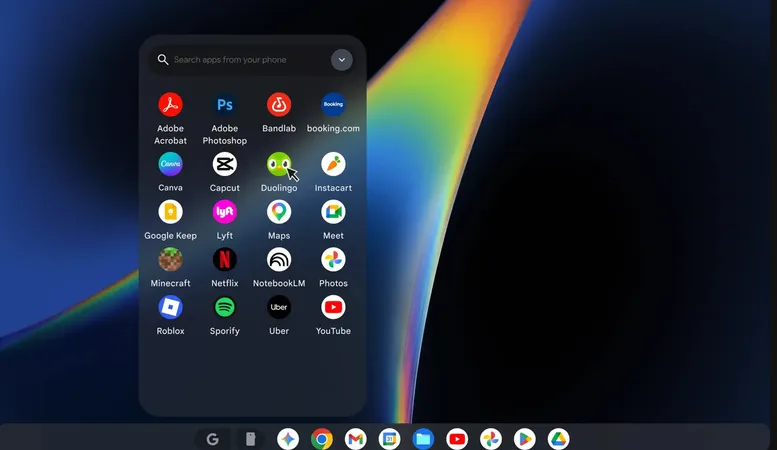Open the Netflix app
Viewport: 777px width, 450px height.
(224, 260)
